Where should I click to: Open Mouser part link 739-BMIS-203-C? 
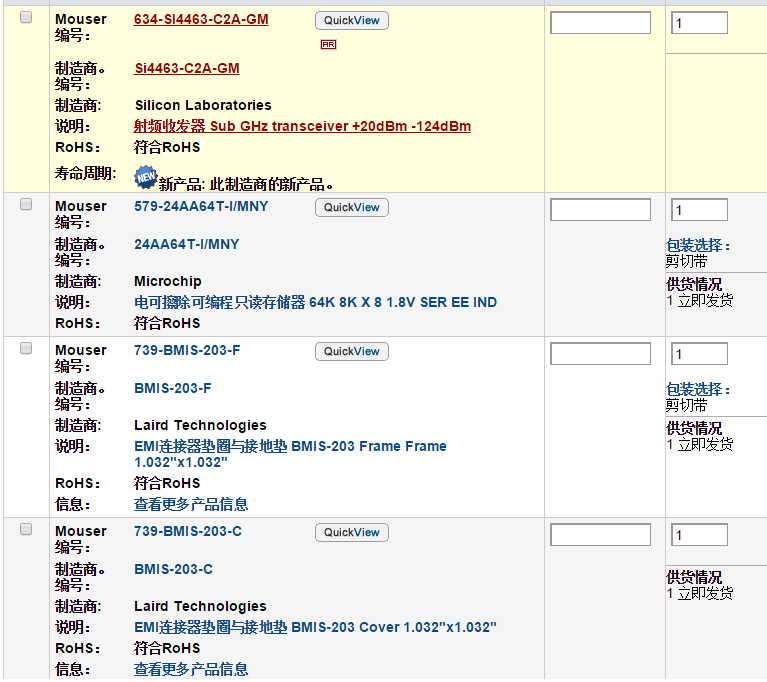click(188, 531)
